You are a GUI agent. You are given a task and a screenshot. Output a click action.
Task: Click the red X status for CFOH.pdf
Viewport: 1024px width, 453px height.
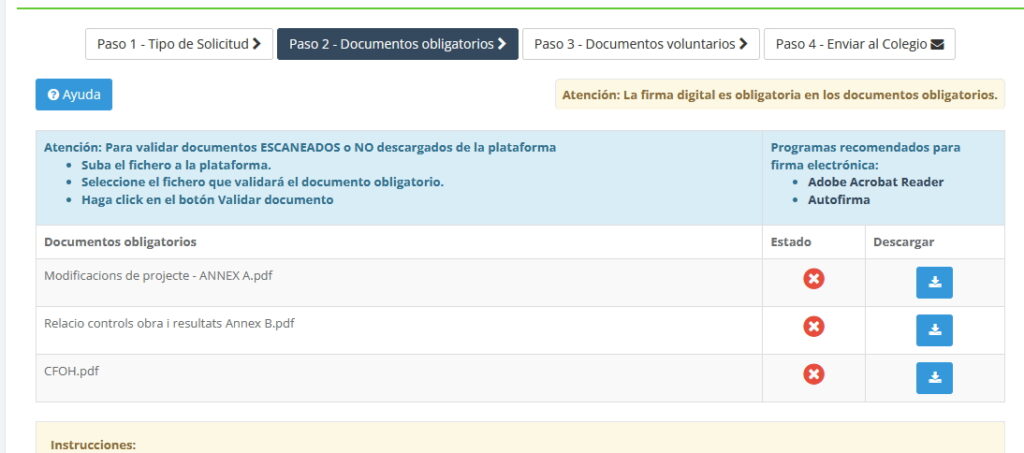[x=814, y=374]
